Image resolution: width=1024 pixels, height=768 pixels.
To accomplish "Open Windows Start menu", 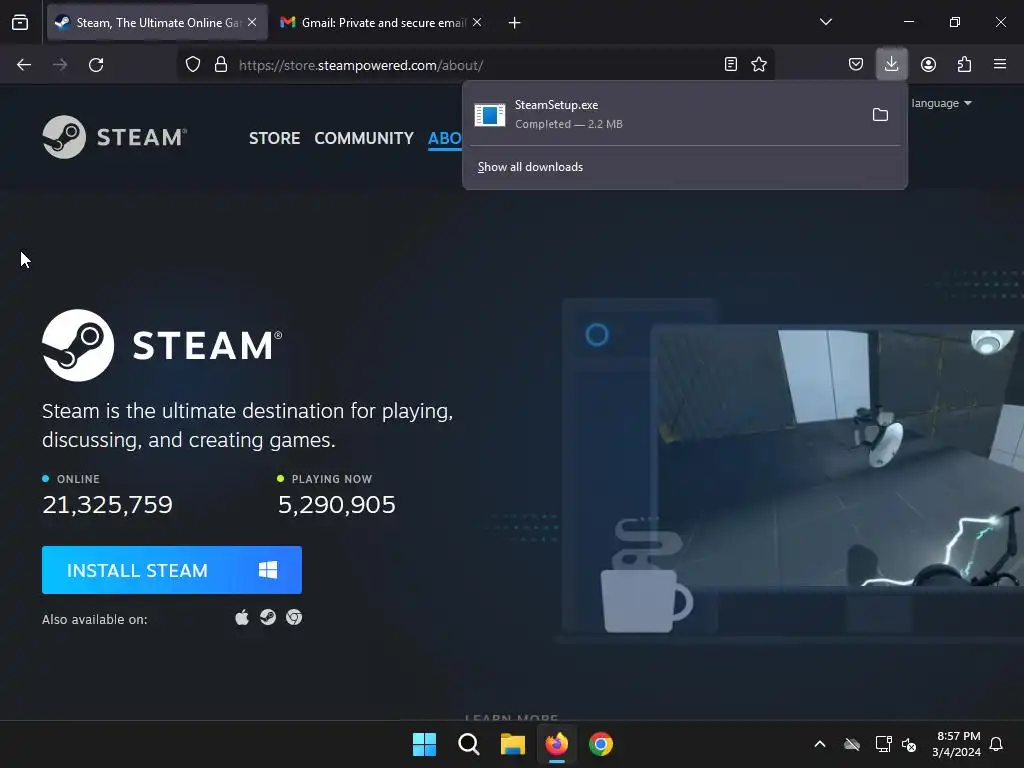I will point(424,744).
